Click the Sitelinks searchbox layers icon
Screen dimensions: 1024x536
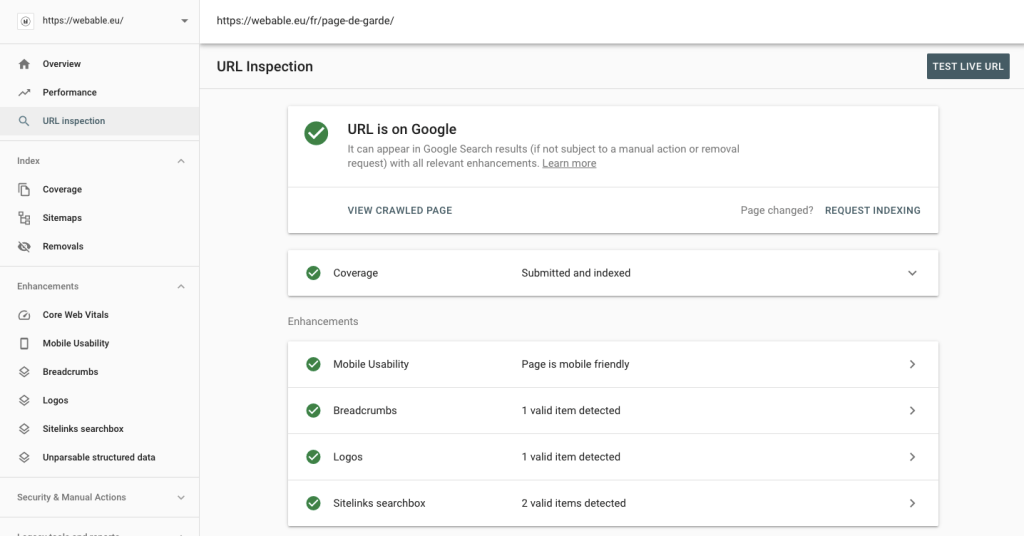click(x=24, y=429)
